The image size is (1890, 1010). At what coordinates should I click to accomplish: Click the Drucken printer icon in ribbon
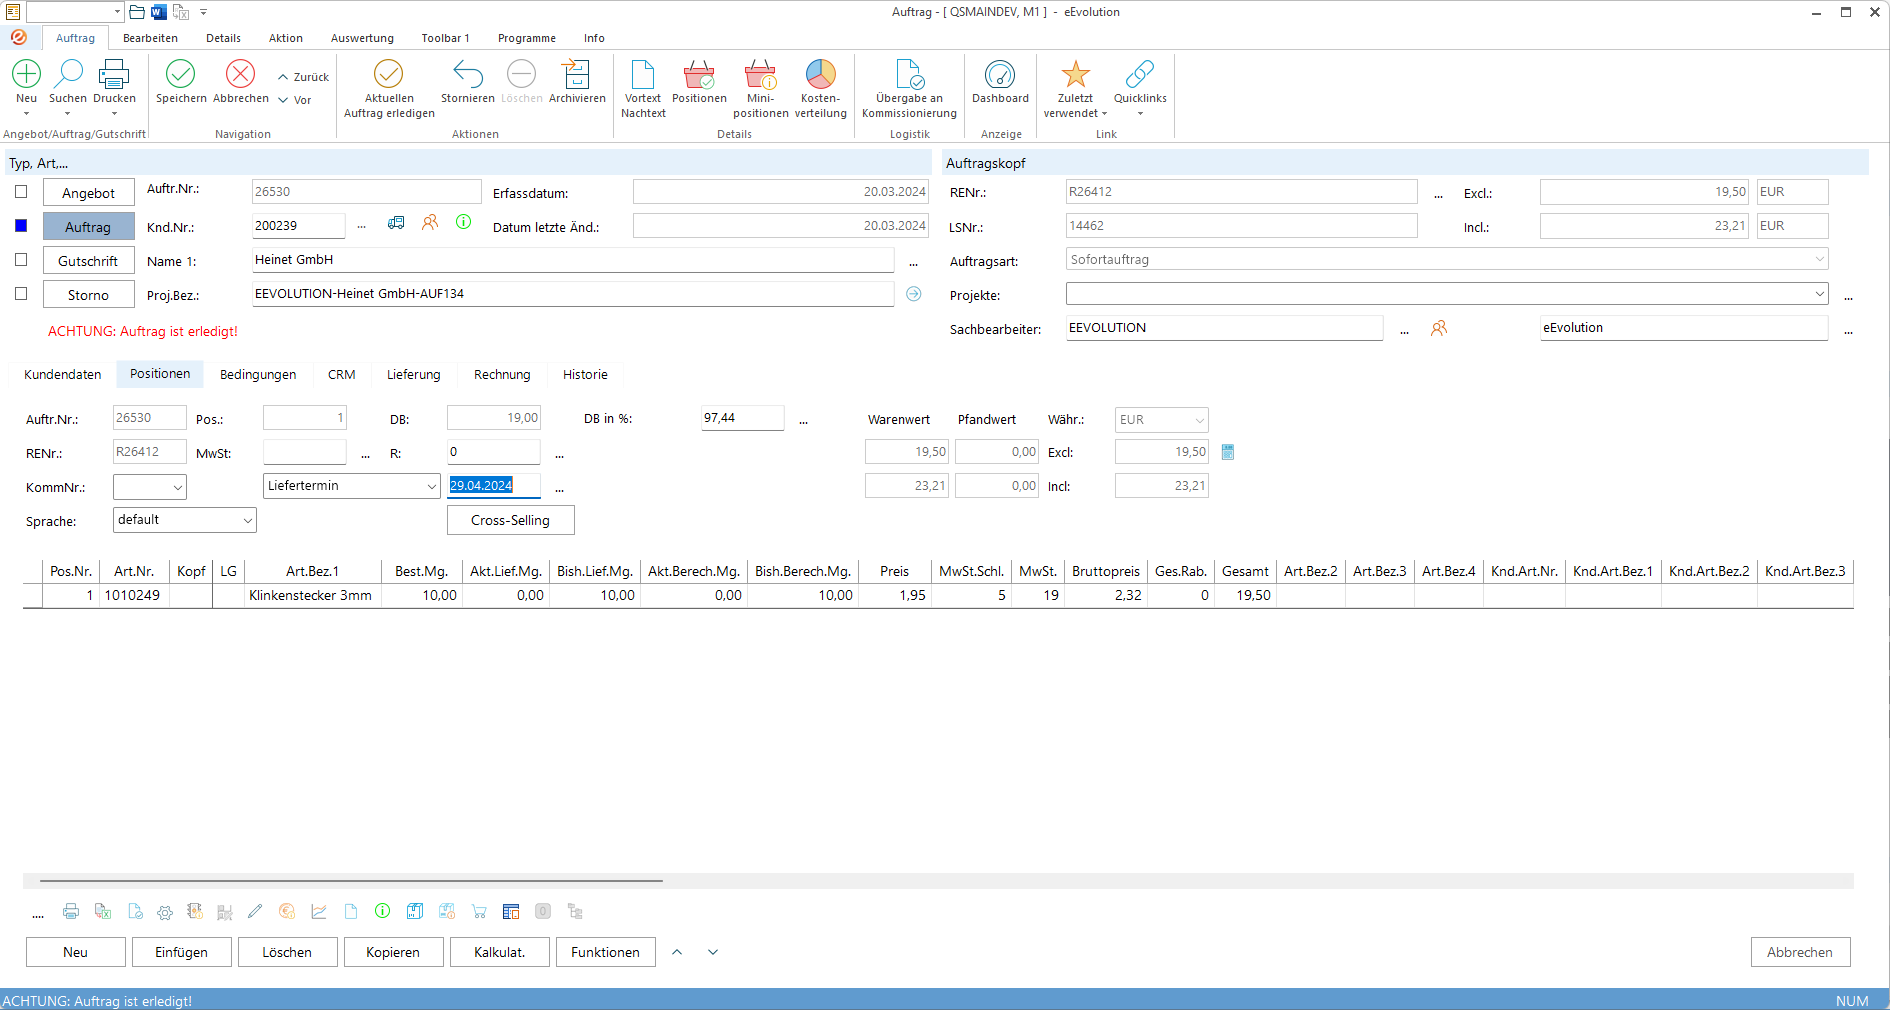(114, 74)
